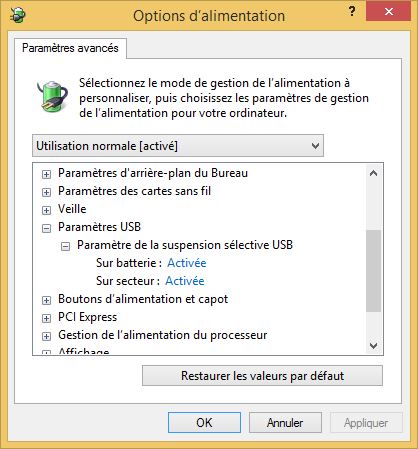Open the Utilisation normale power plan dropdown
This screenshot has height=449, width=418.
click(178, 146)
